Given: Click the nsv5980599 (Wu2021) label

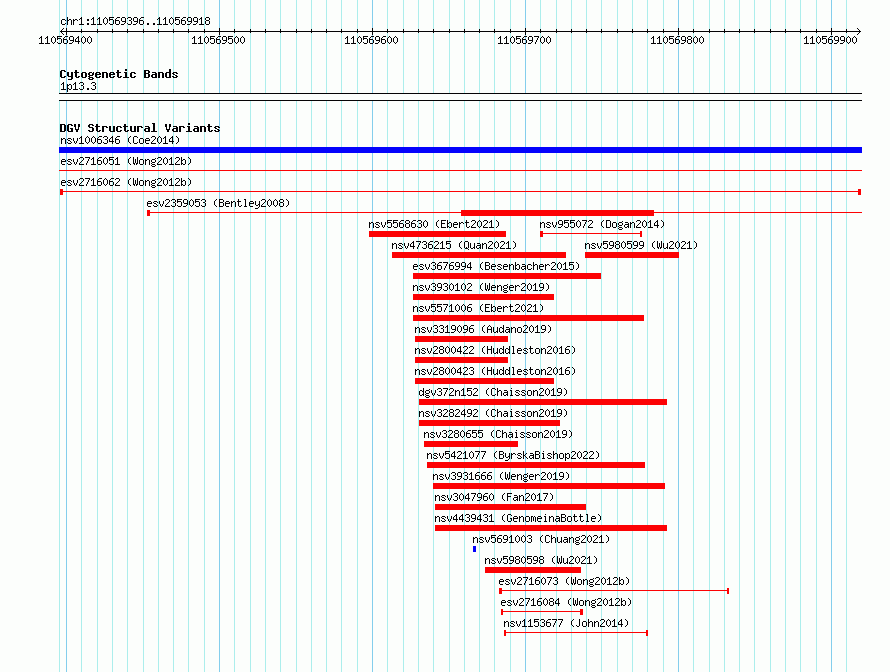Looking at the screenshot, I should (641, 245).
